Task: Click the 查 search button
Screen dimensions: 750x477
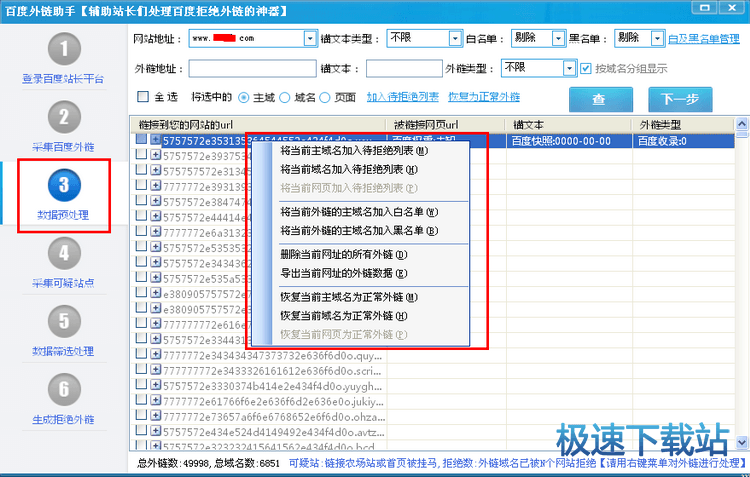Action: (x=601, y=100)
